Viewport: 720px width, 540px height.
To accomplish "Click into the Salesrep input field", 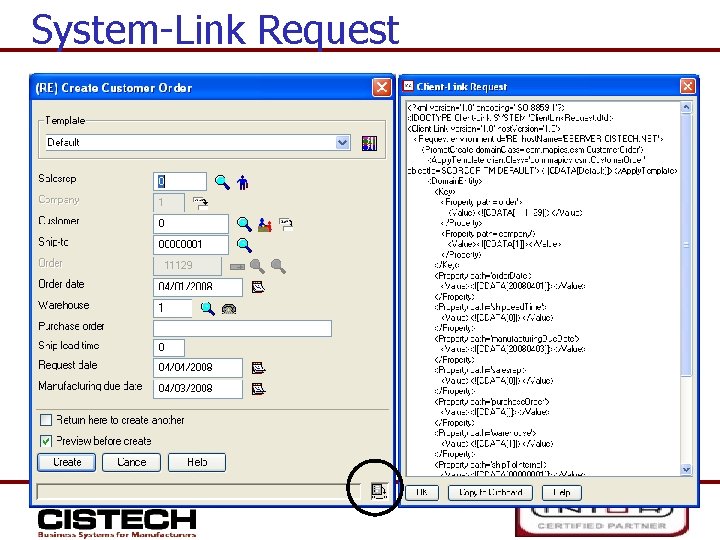I will [x=180, y=182].
